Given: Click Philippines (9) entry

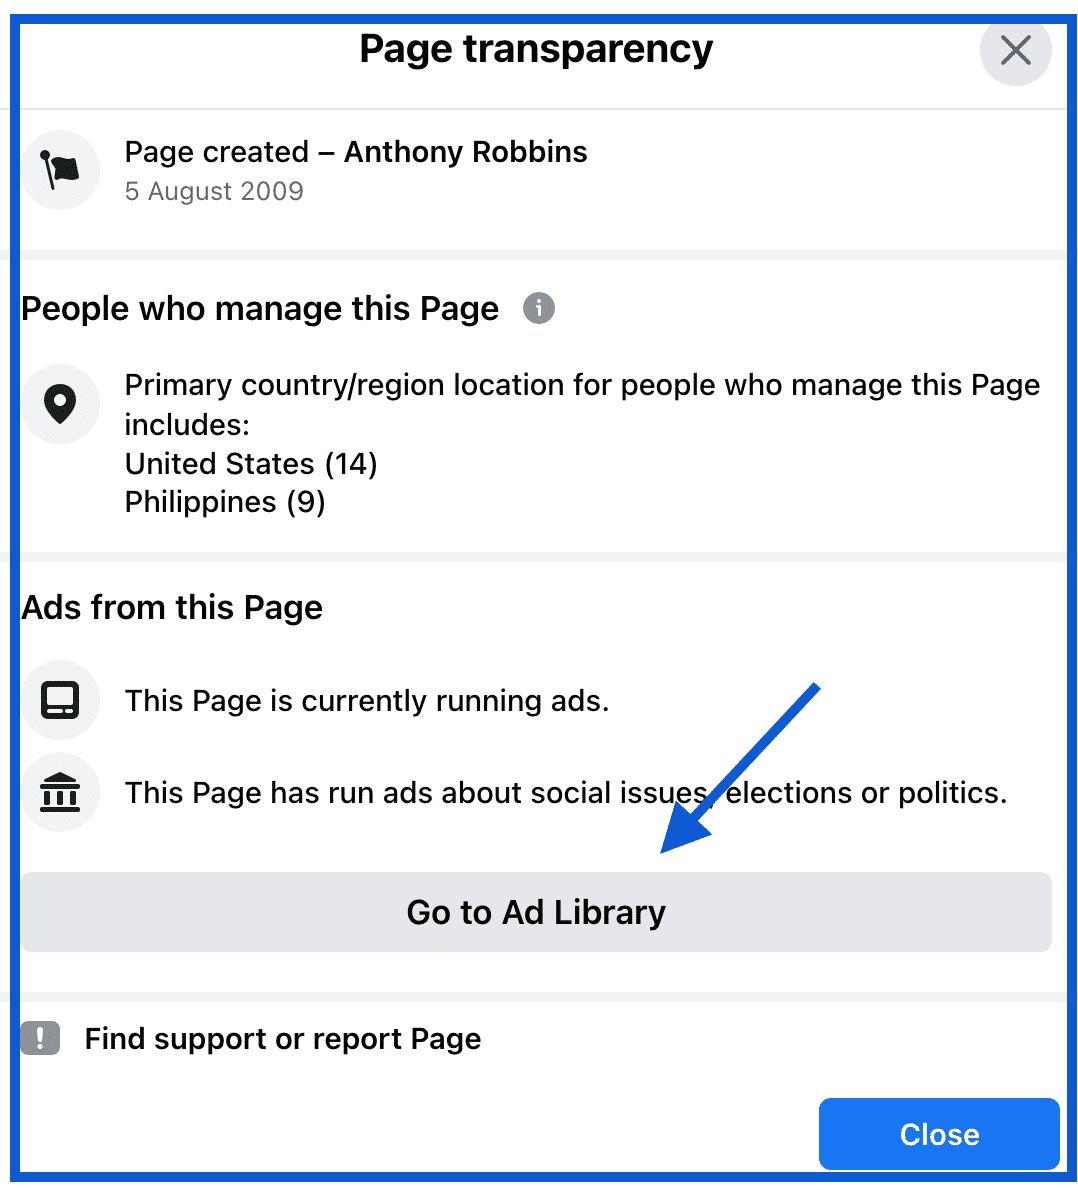Looking at the screenshot, I should point(225,502).
